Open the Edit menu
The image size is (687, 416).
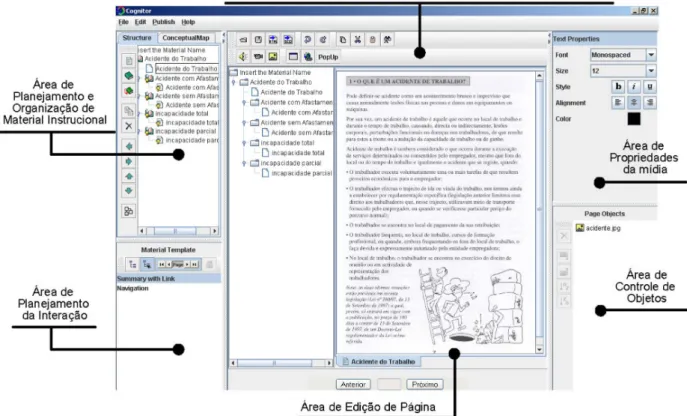140,22
